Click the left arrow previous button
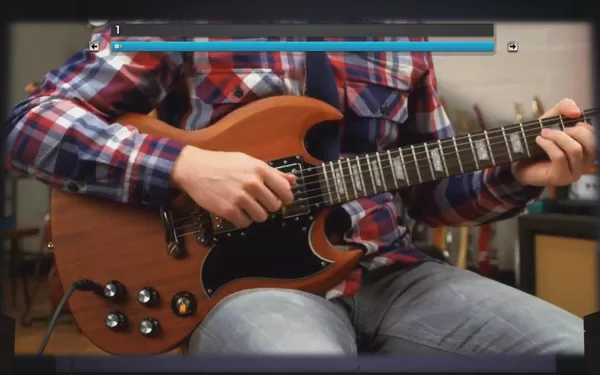The image size is (600, 375). pyautogui.click(x=94, y=47)
